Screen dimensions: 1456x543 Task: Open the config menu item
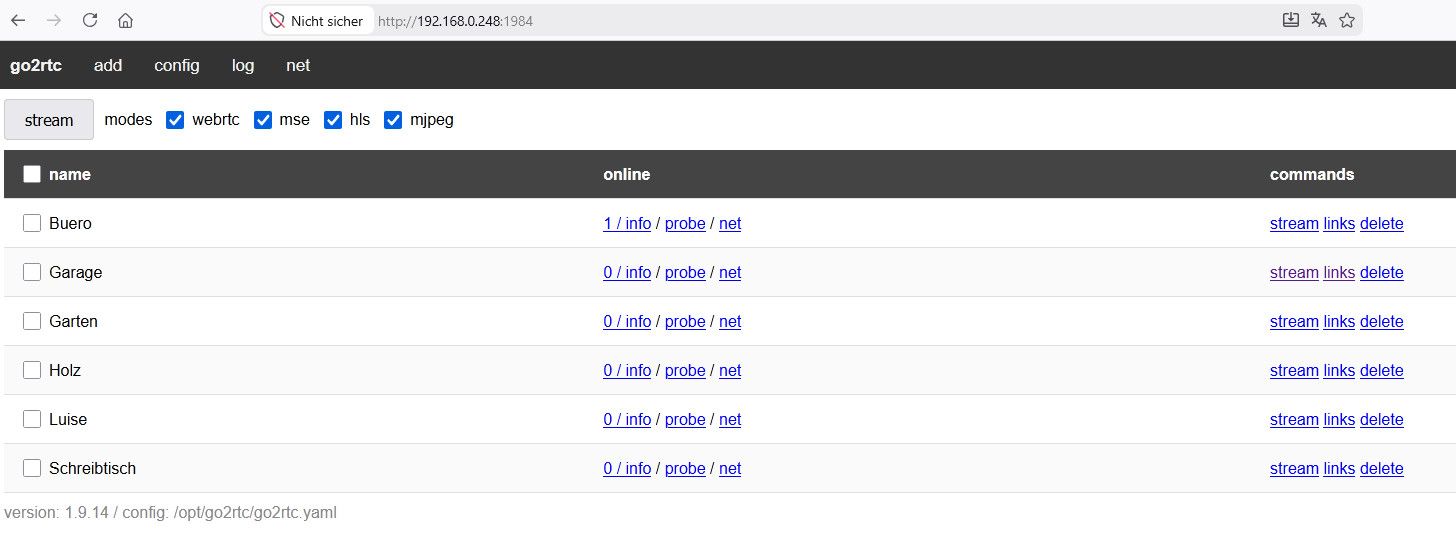177,65
